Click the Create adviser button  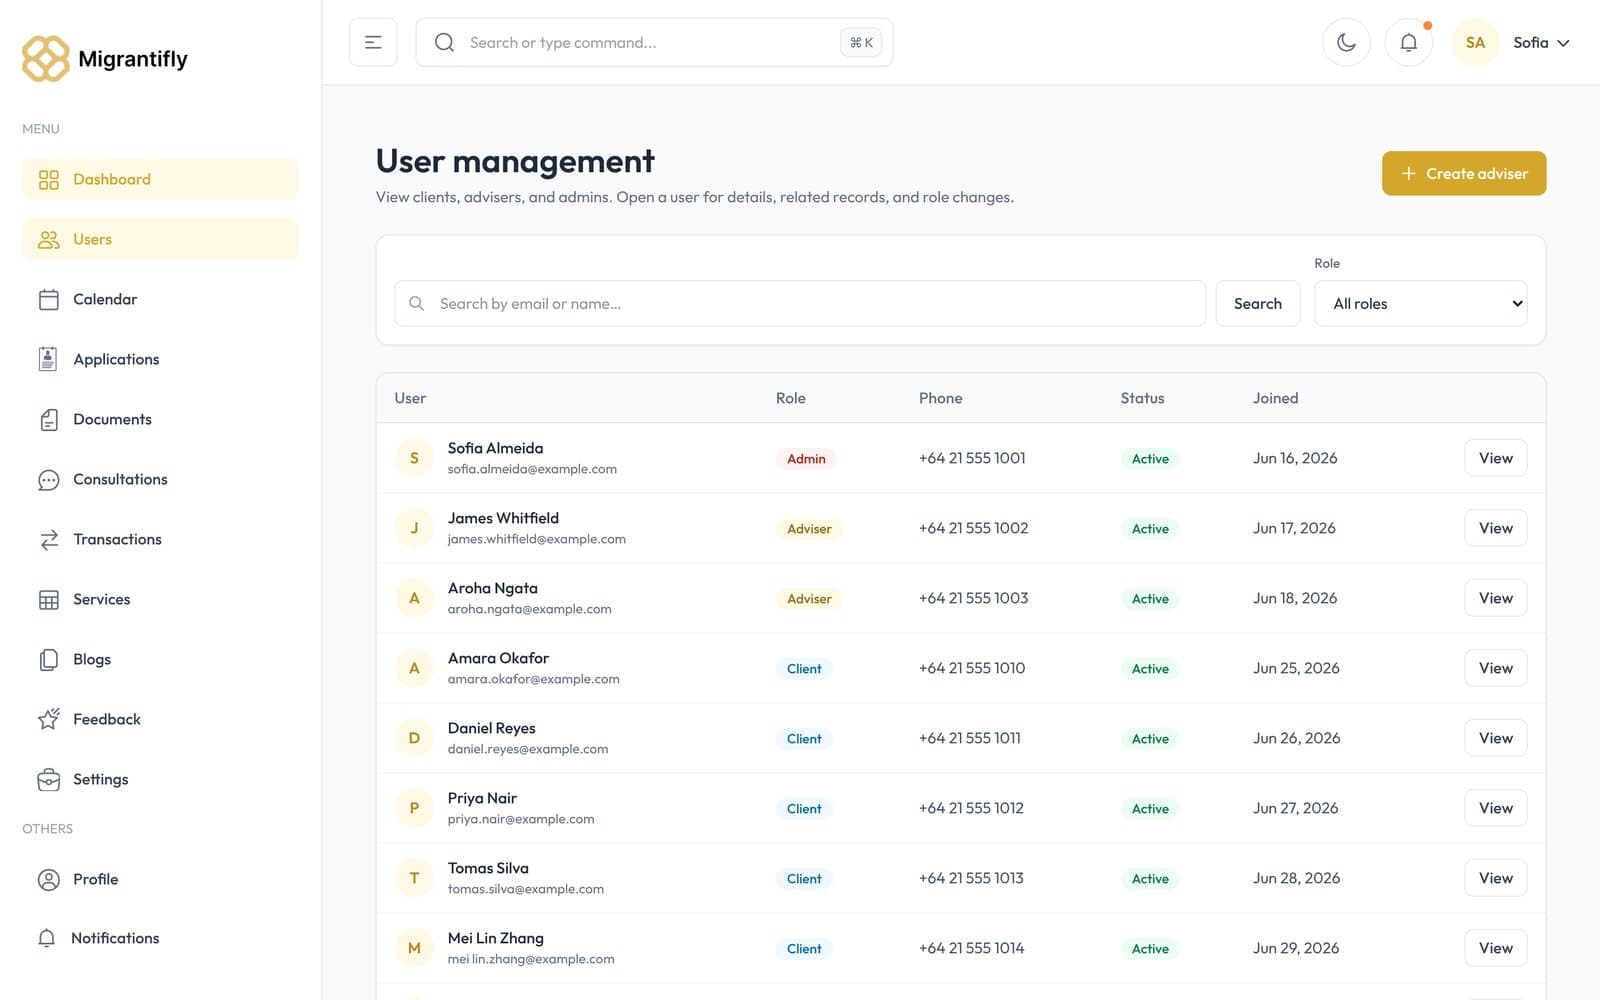click(x=1464, y=173)
